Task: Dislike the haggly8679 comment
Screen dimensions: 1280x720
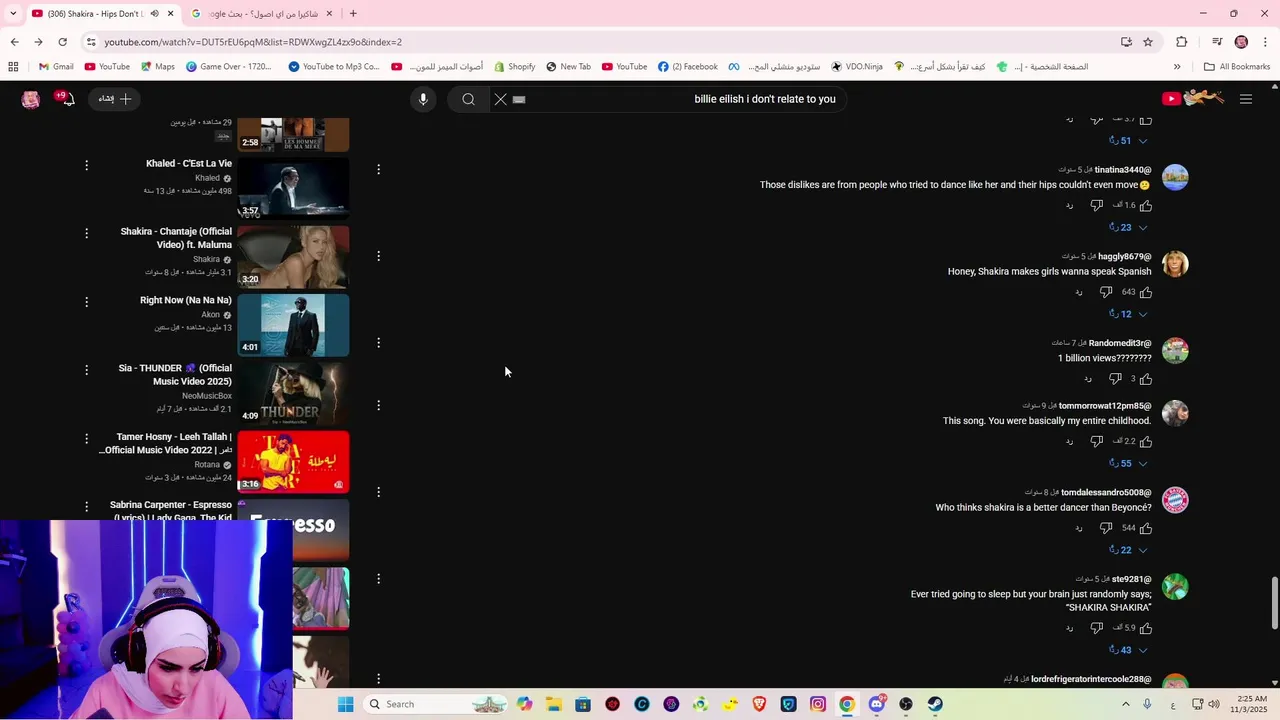Action: point(1106,293)
